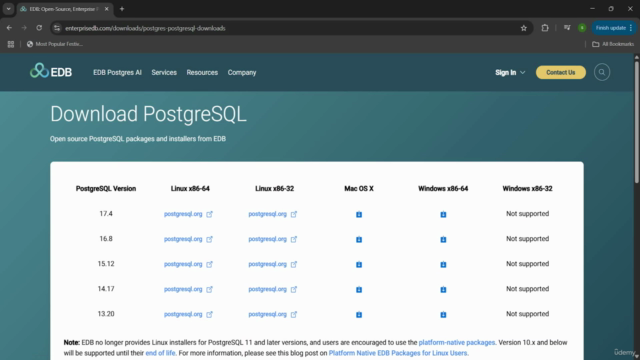Download PostgreSQL 16.8 for Windows x86-64
The width and height of the screenshot is (640, 360).
point(443,239)
